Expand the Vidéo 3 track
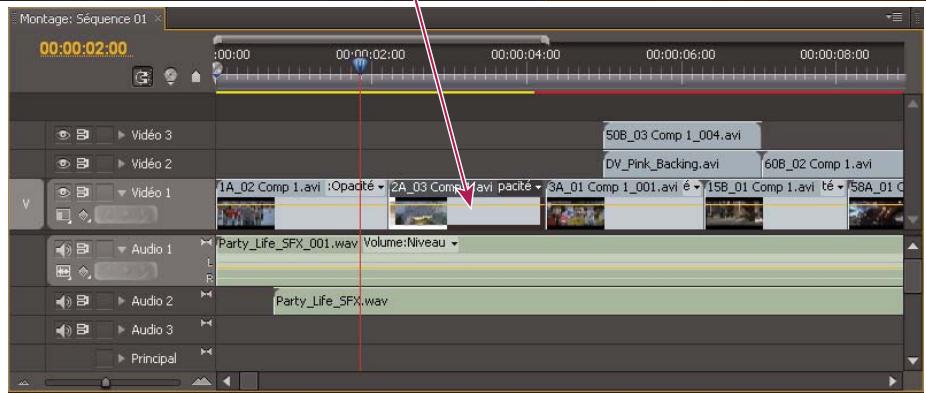The width and height of the screenshot is (926, 393). pyautogui.click(x=122, y=135)
